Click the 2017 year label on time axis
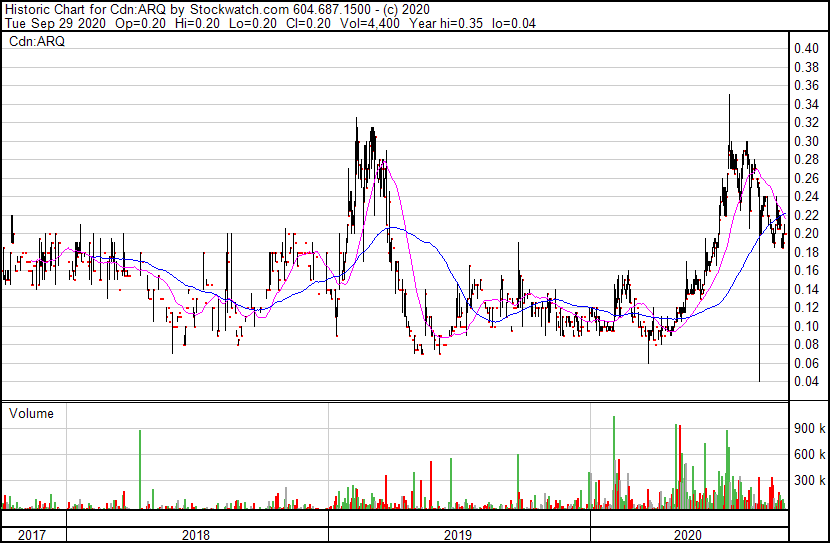Image resolution: width=830 pixels, height=543 pixels. click(32, 535)
